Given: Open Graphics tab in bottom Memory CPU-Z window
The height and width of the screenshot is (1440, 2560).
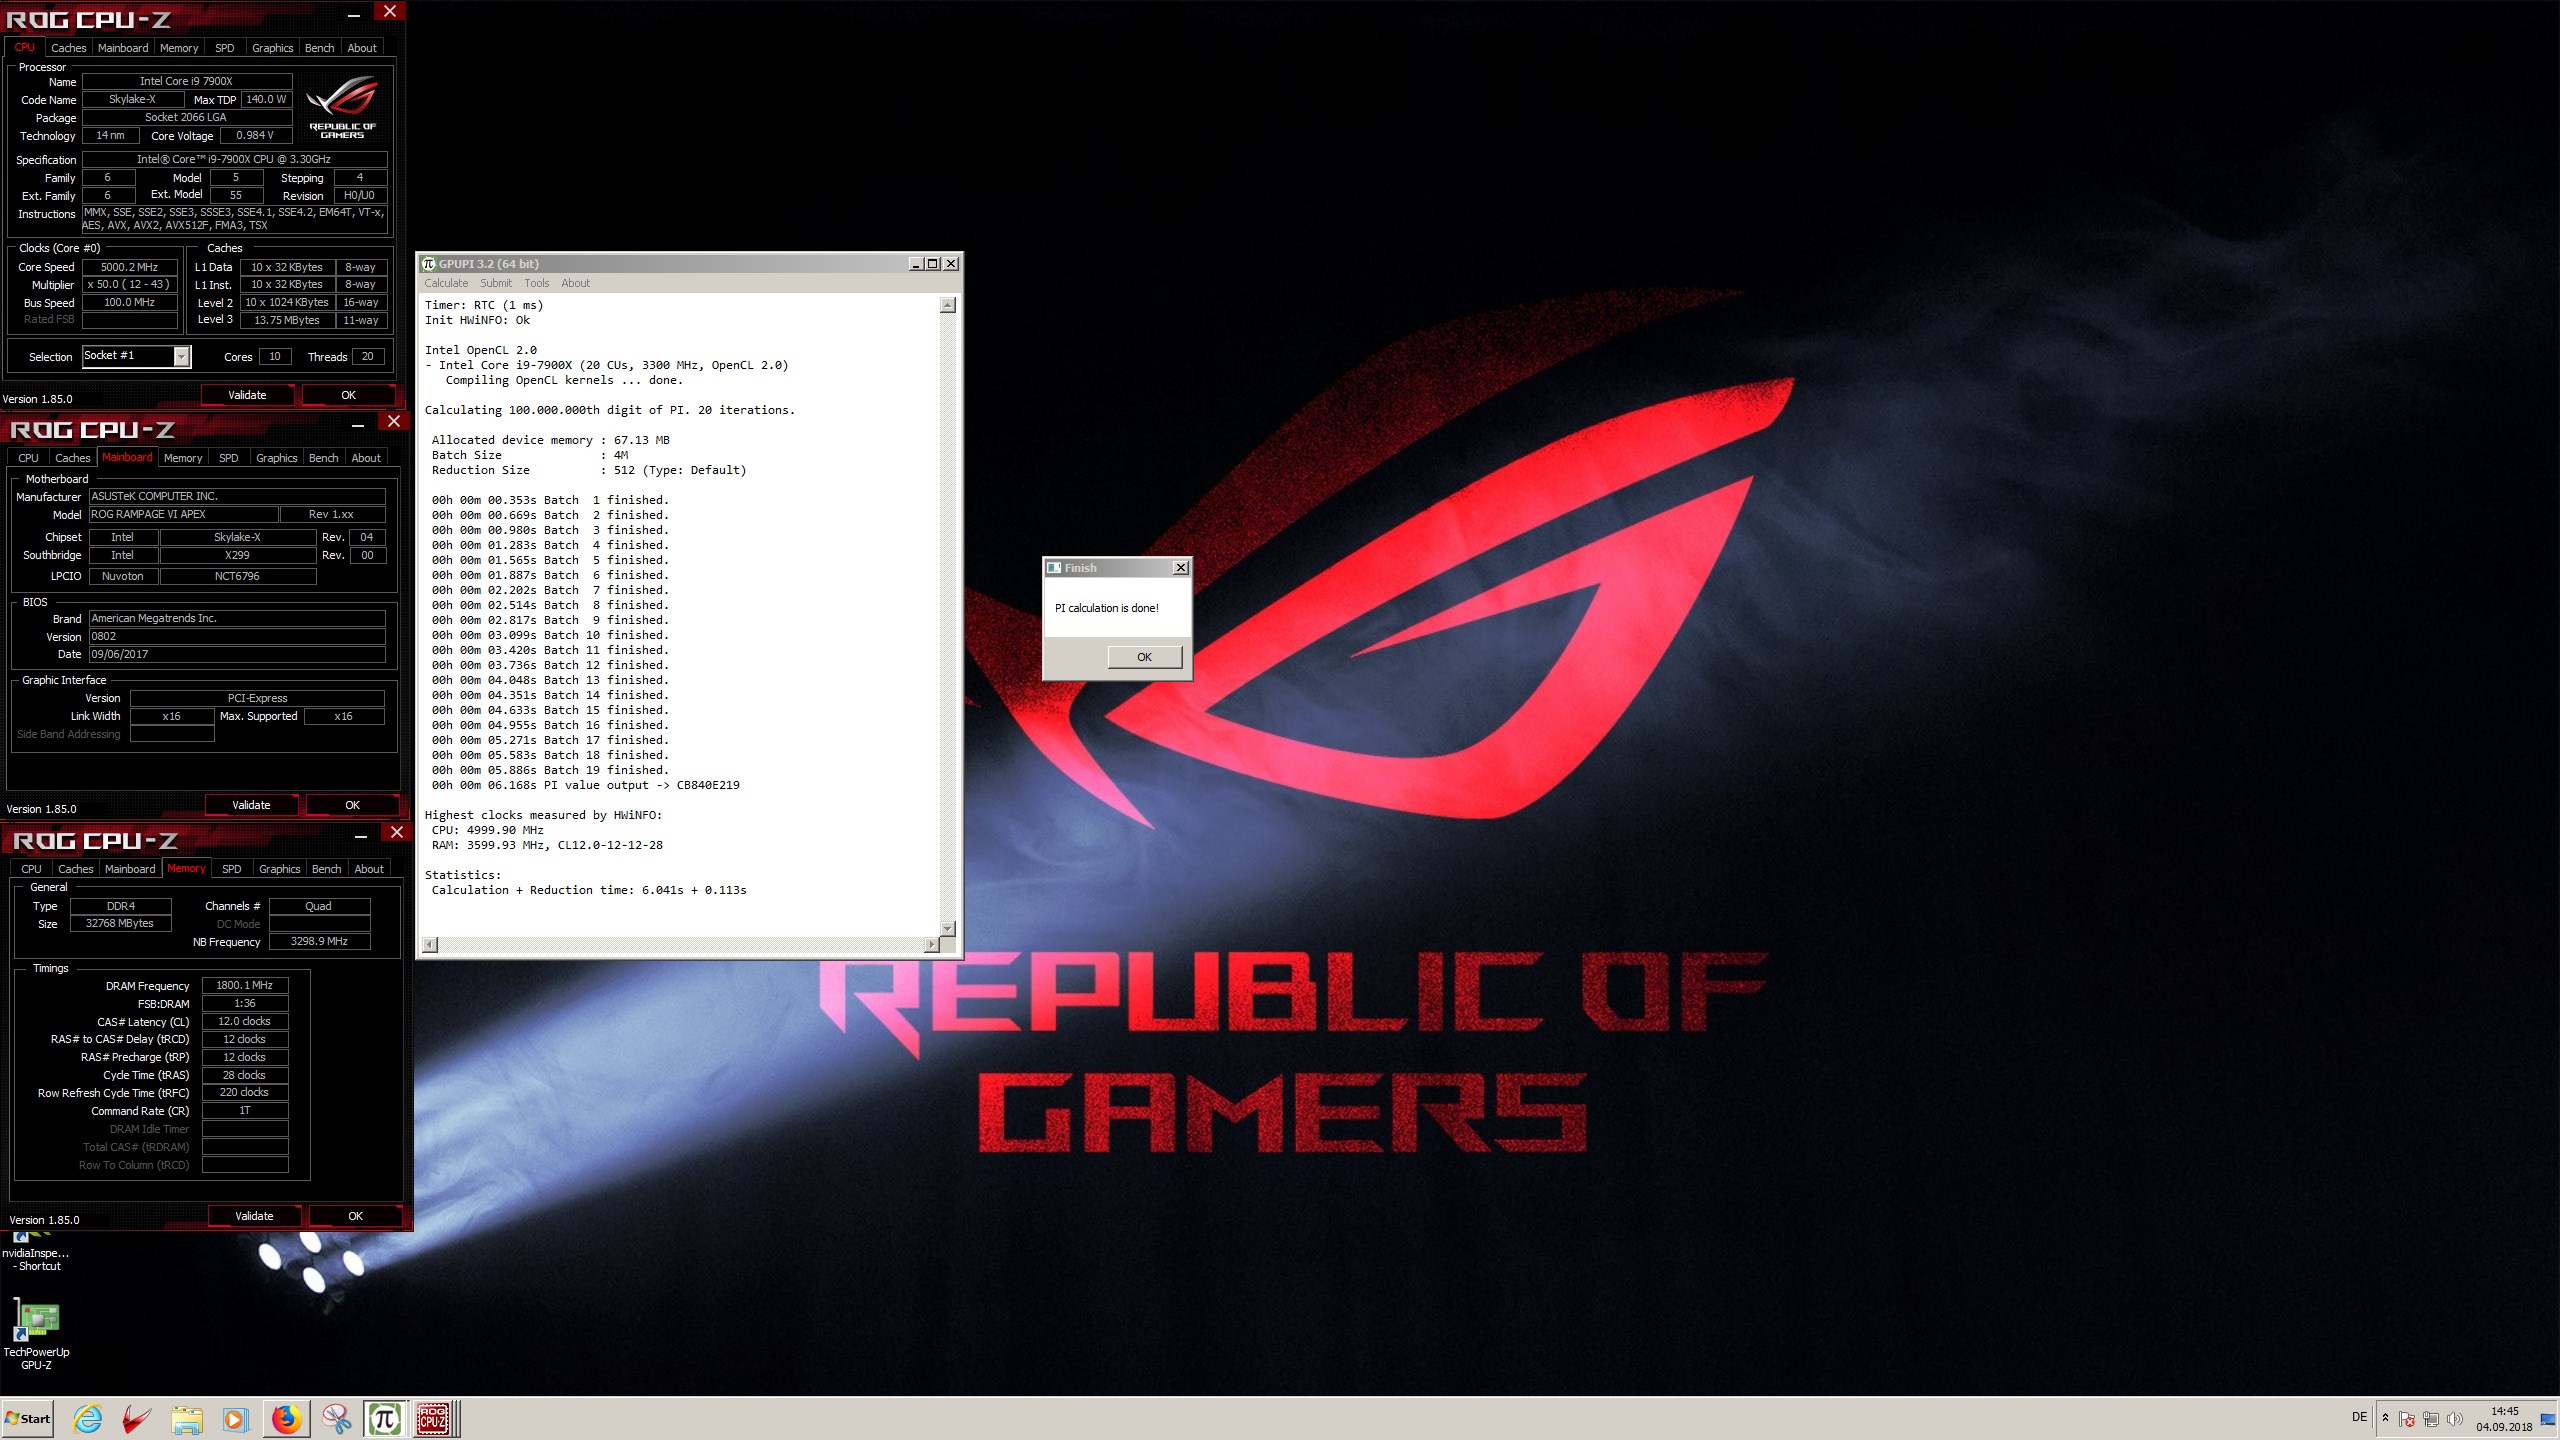Looking at the screenshot, I should coord(279,869).
